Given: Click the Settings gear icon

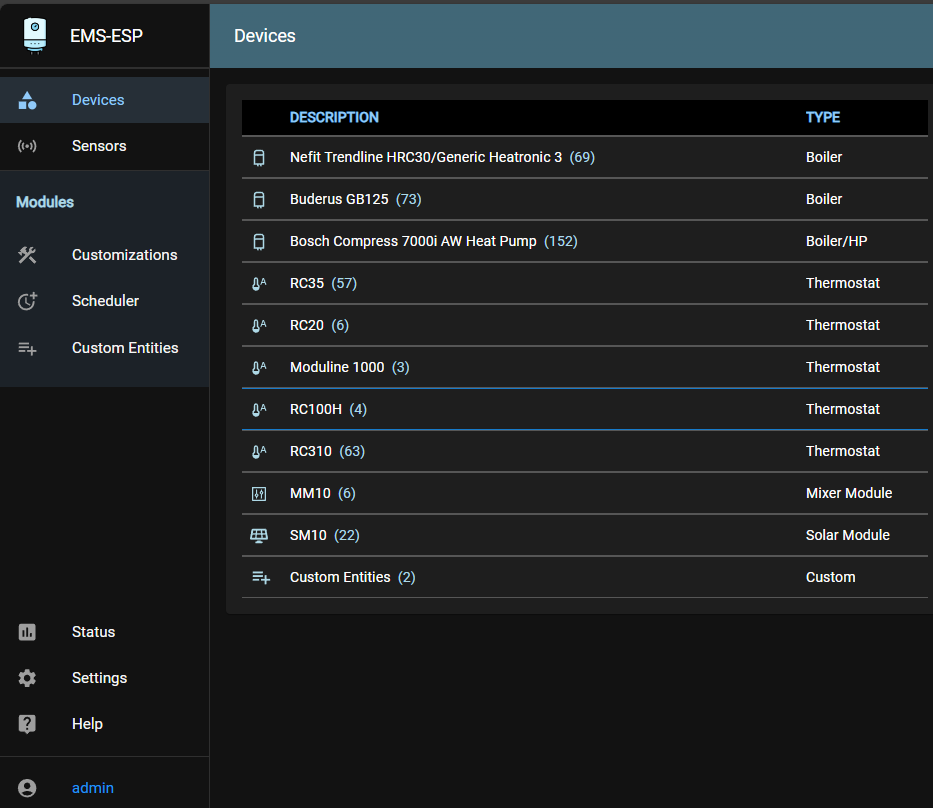Looking at the screenshot, I should (27, 678).
